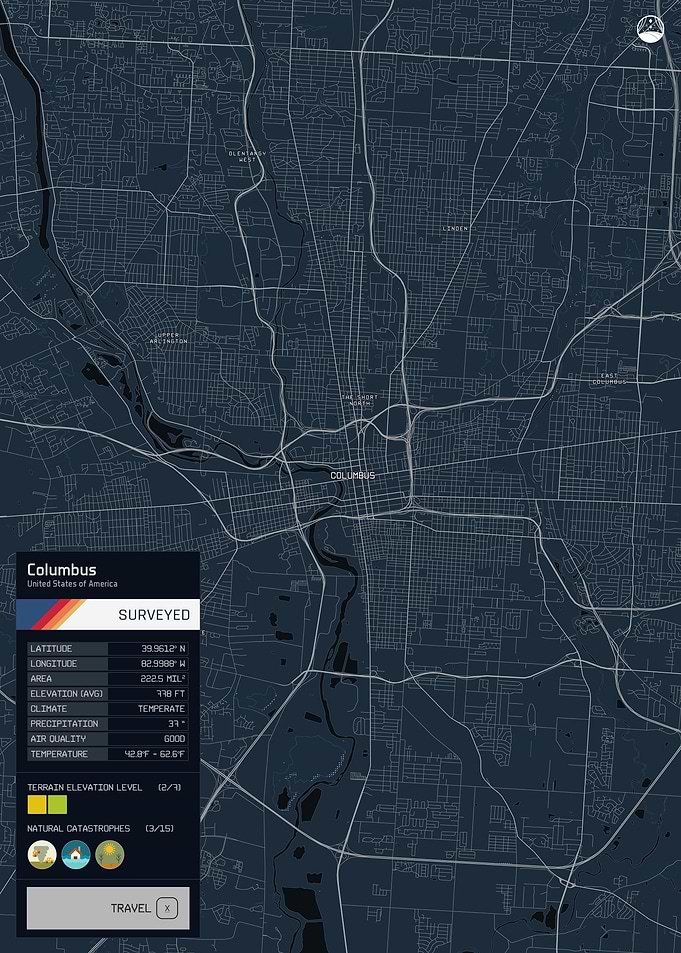This screenshot has height=953, width=681.
Task: Click 'United States of America' subtitle
Action: tap(72, 584)
